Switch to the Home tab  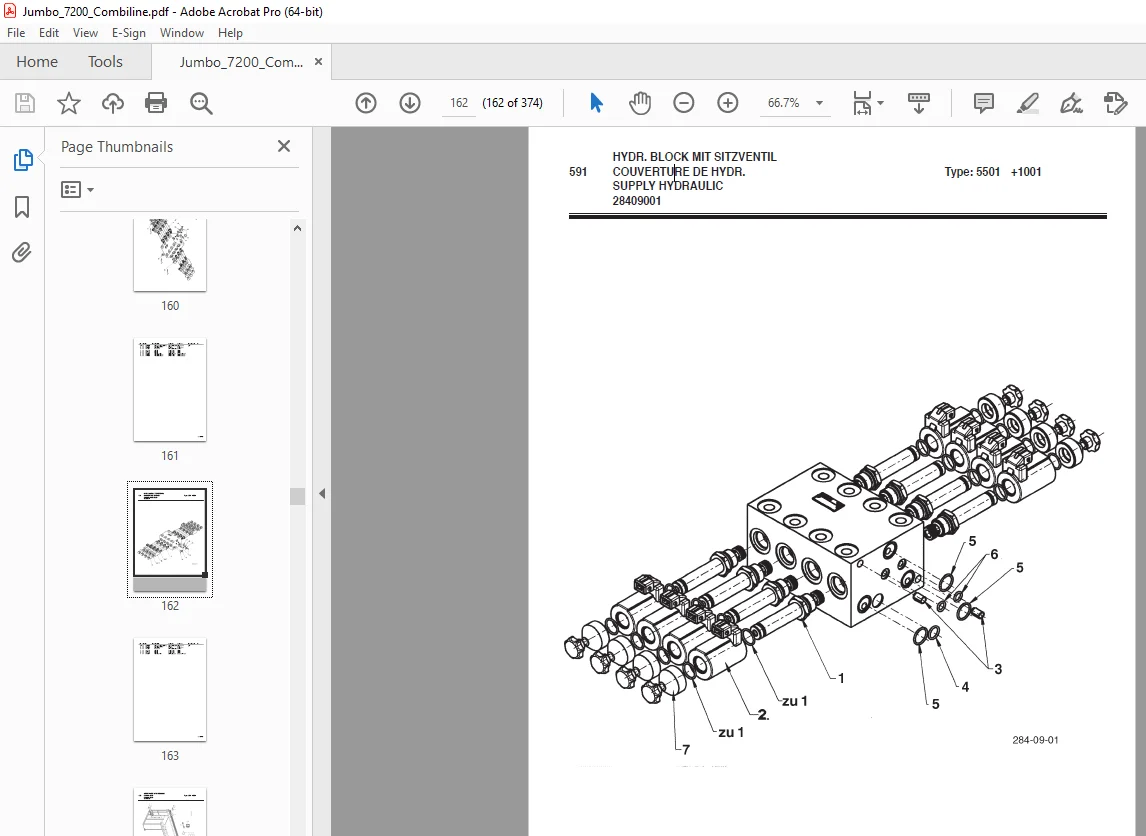pos(37,62)
